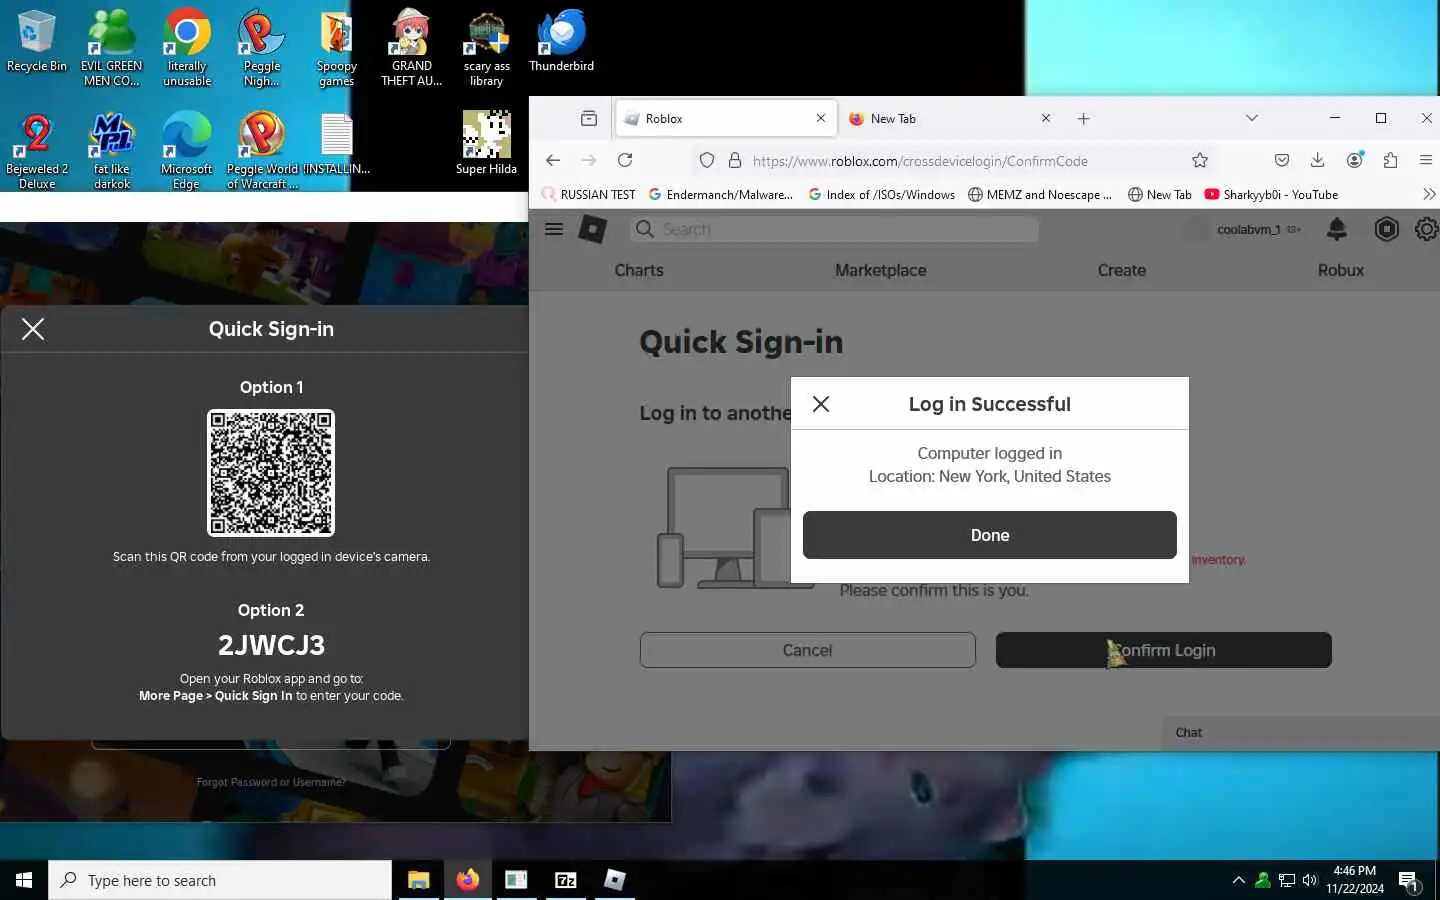This screenshot has height=900, width=1440.
Task: Open the Robux balance icon
Action: pyautogui.click(x=1386, y=229)
